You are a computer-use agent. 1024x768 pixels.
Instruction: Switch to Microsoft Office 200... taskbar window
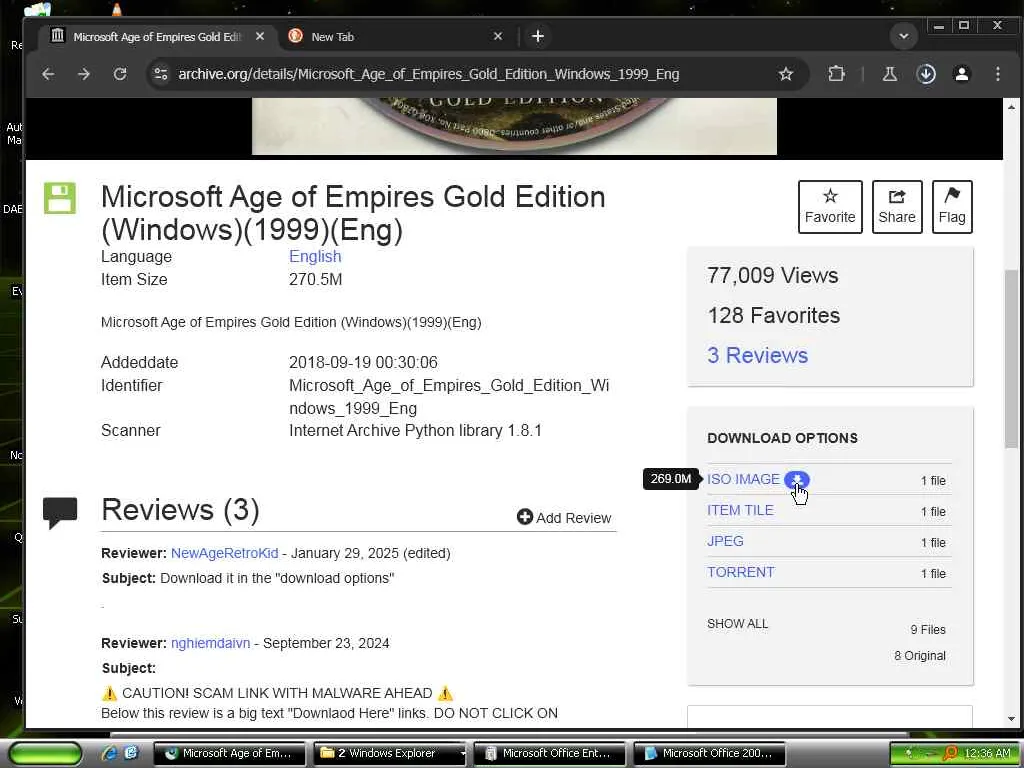tap(709, 754)
